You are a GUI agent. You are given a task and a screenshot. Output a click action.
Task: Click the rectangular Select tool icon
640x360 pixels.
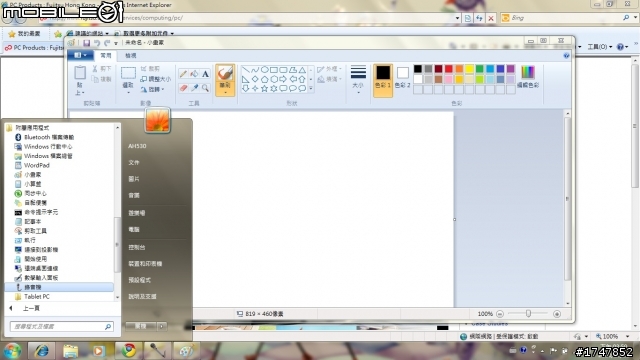coord(128,73)
